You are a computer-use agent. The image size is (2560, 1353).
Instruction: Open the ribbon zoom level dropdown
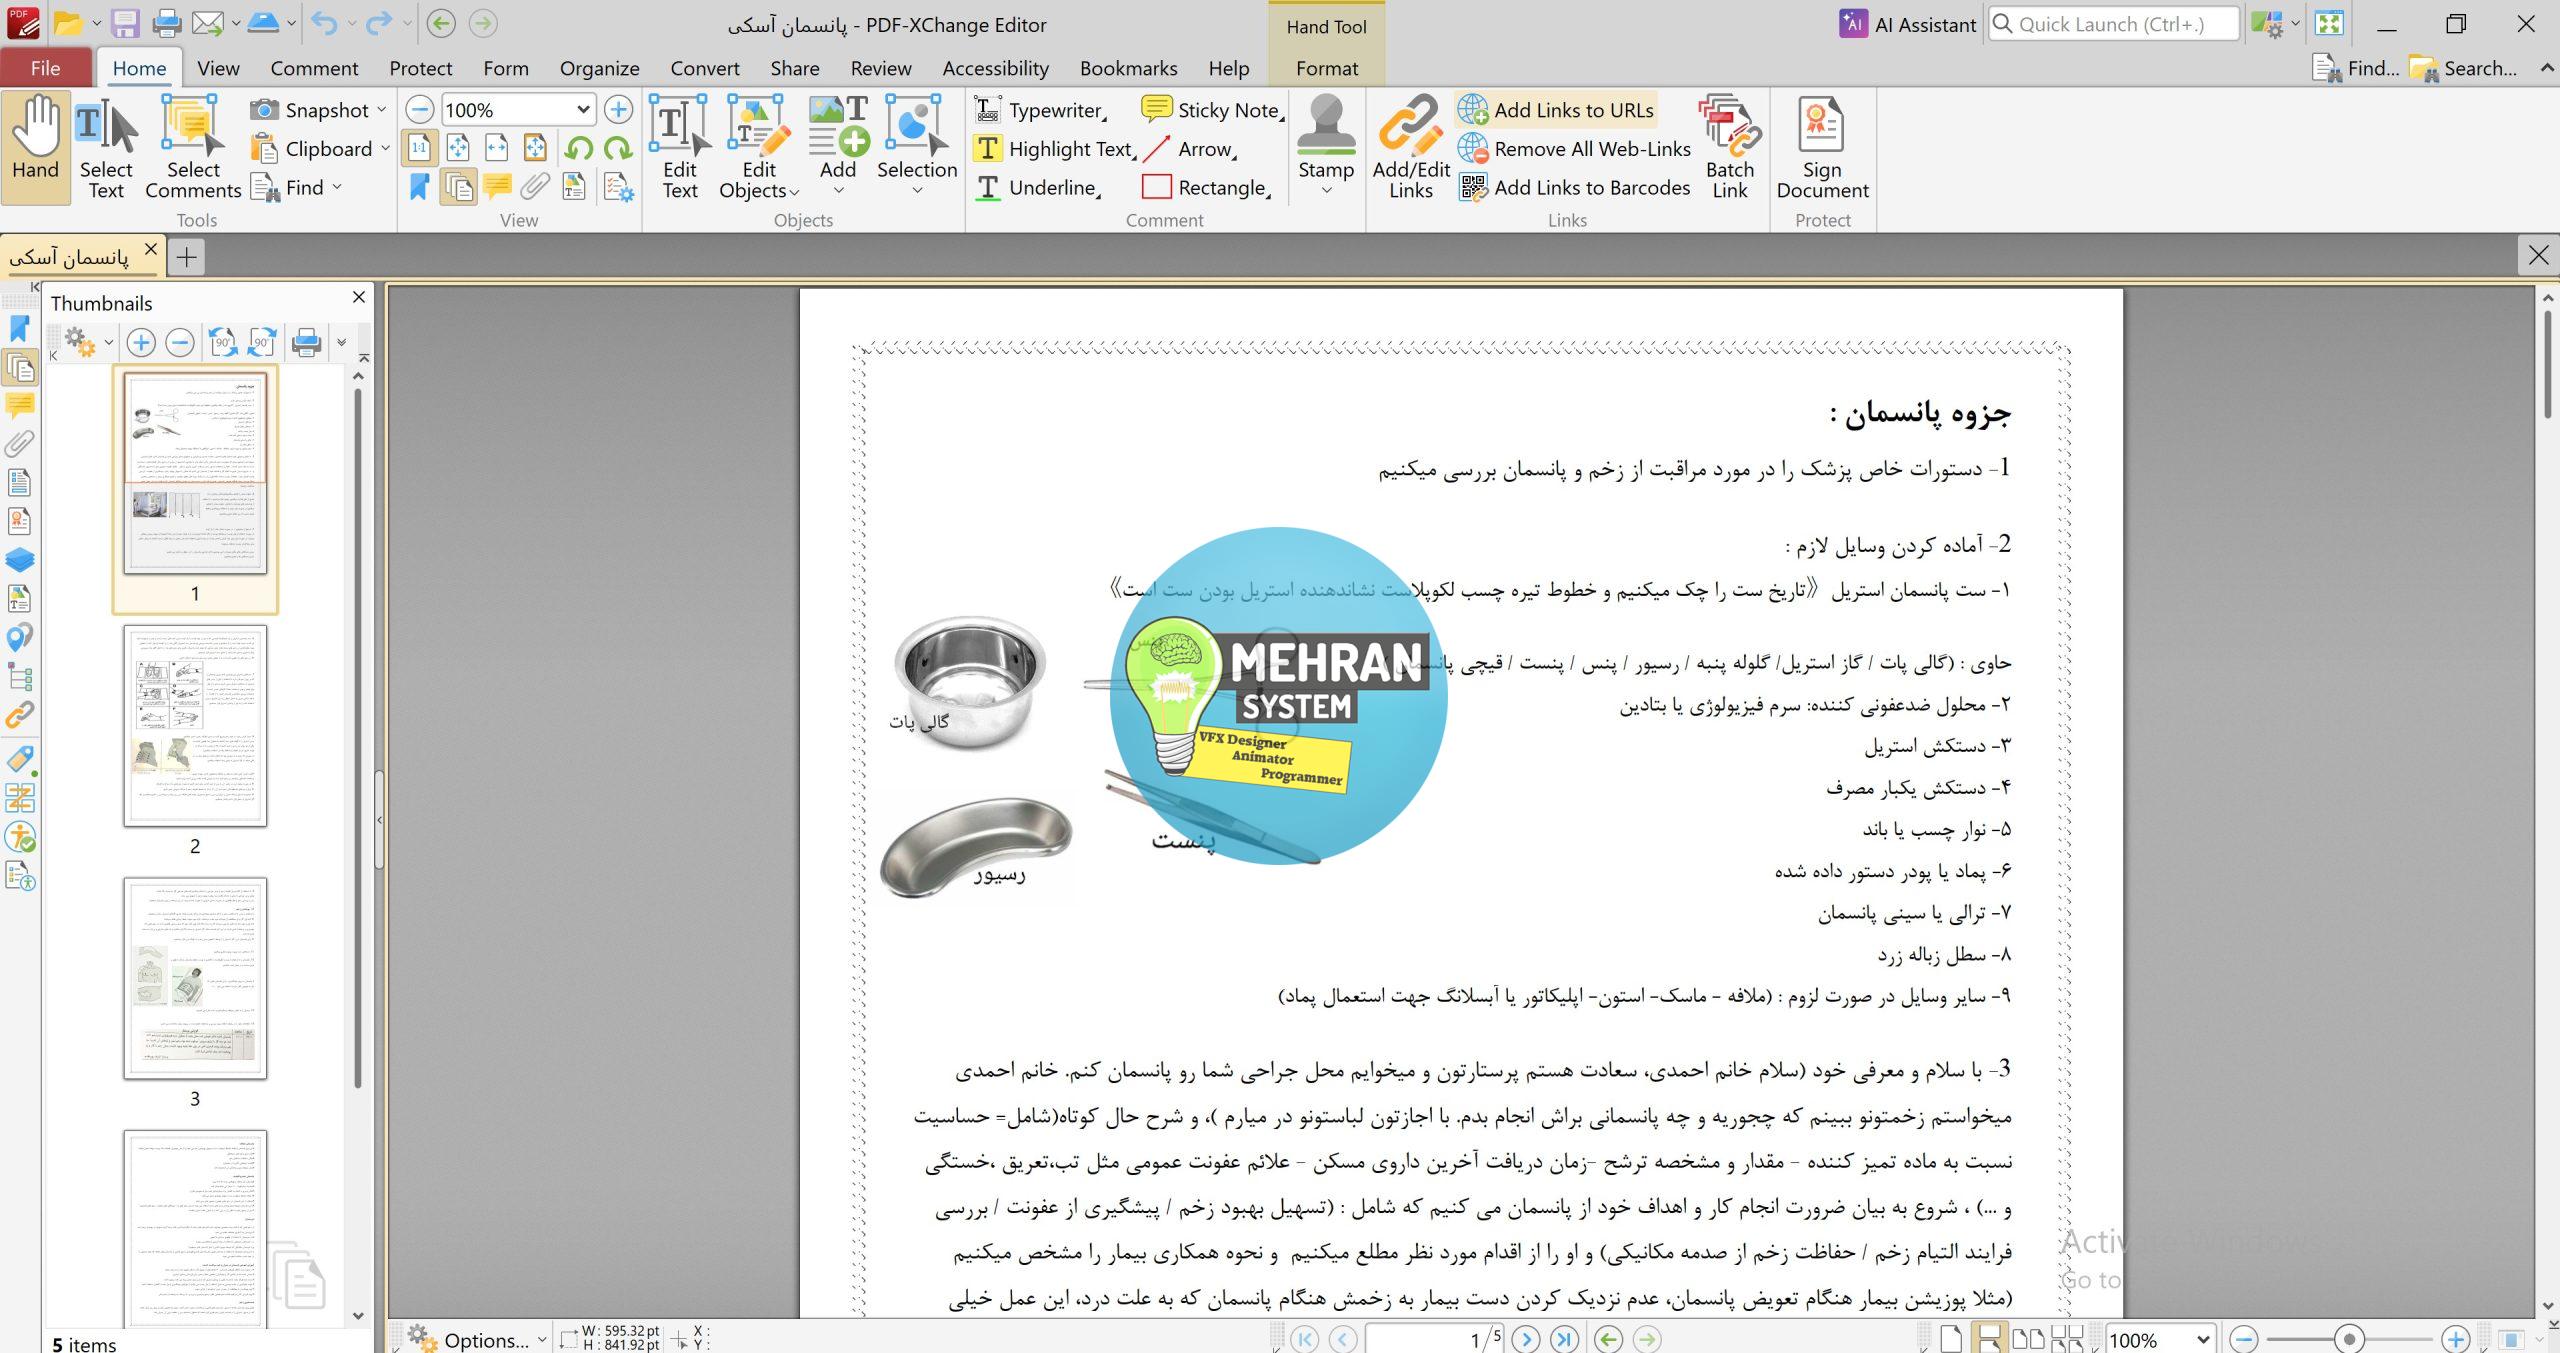(x=583, y=110)
